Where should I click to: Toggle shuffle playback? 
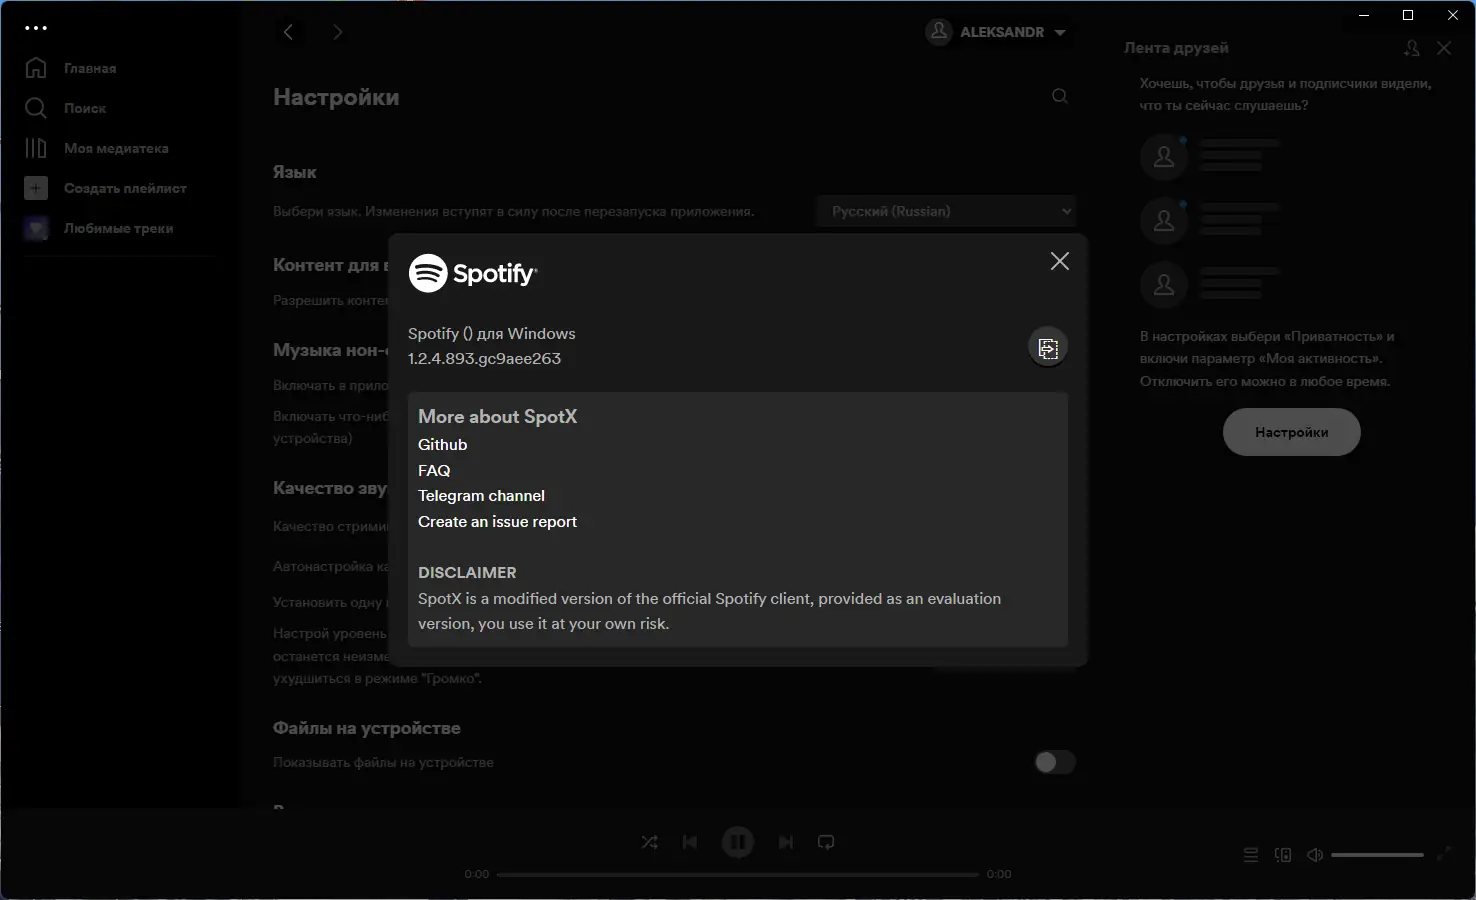(650, 842)
